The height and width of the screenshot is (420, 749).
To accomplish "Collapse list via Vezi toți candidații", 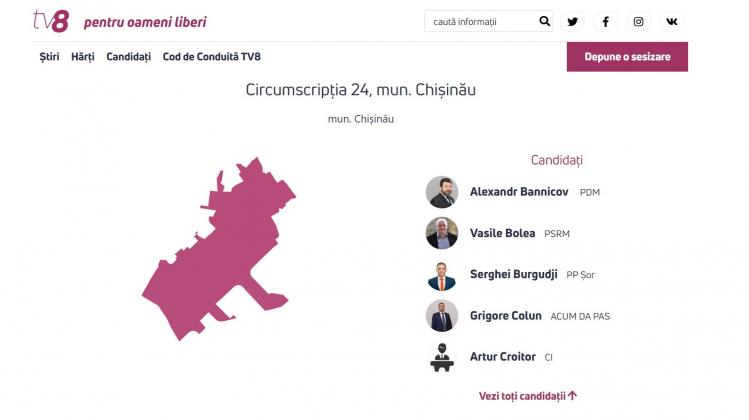I will [528, 396].
